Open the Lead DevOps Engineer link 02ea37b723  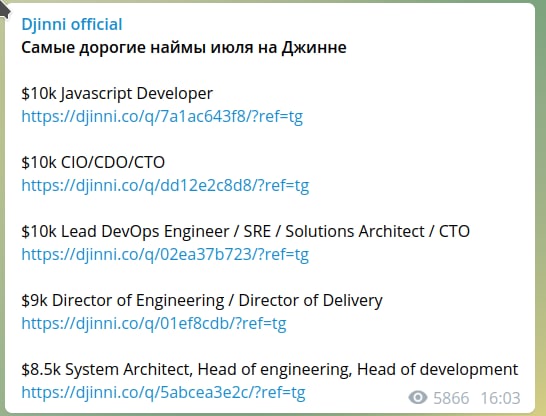[165, 254]
